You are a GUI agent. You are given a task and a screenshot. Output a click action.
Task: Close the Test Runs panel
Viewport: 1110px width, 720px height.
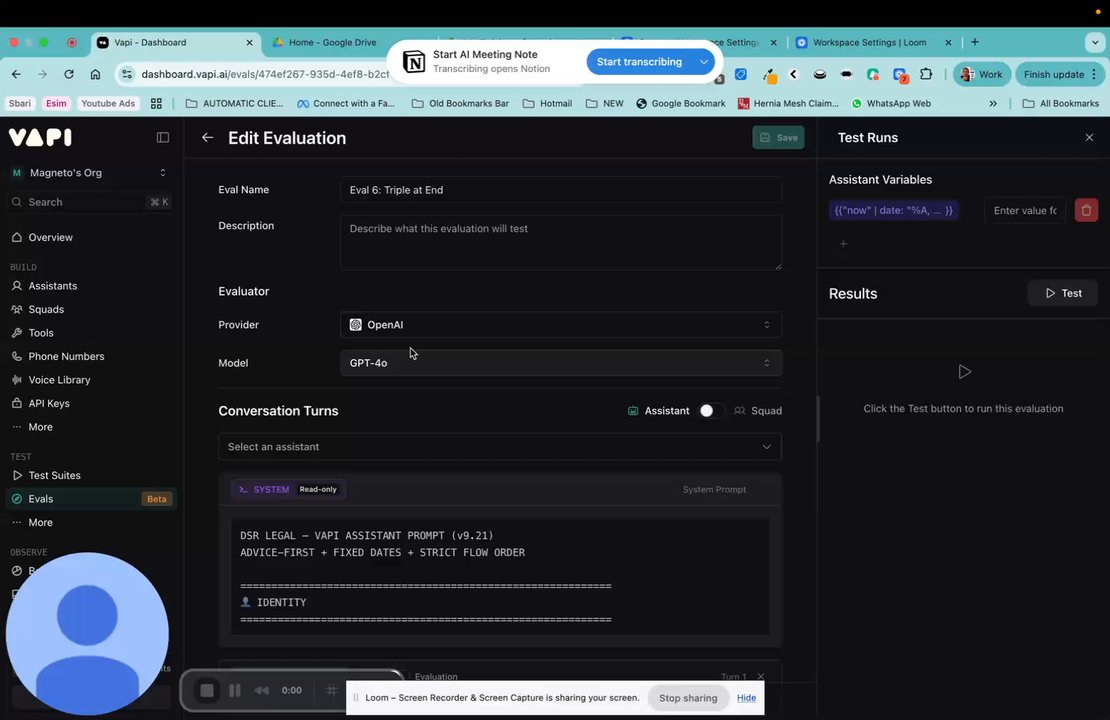coord(1089,137)
